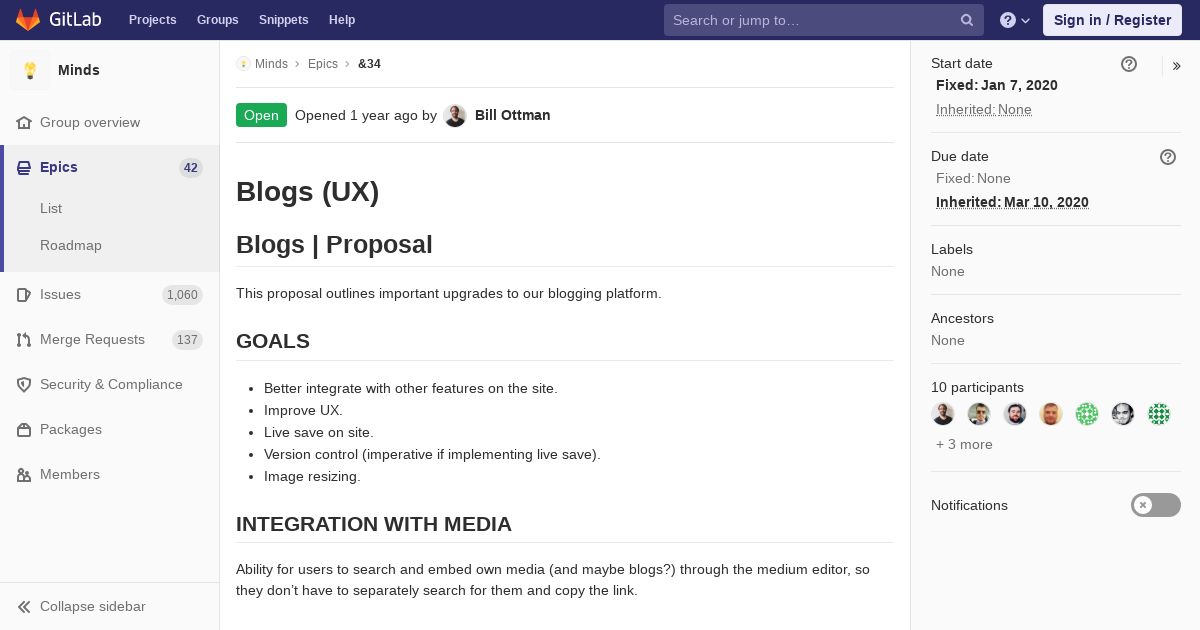Click the Security & Compliance shield icon
The width and height of the screenshot is (1200, 630).
(24, 384)
